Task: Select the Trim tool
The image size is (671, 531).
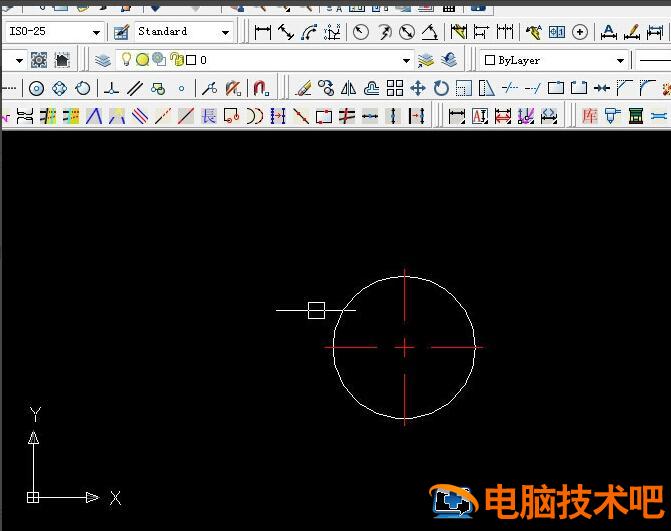Action: point(510,89)
